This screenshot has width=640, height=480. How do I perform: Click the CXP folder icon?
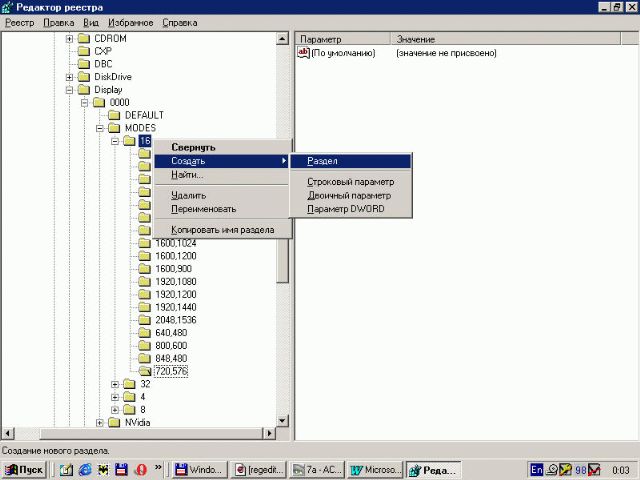point(84,51)
